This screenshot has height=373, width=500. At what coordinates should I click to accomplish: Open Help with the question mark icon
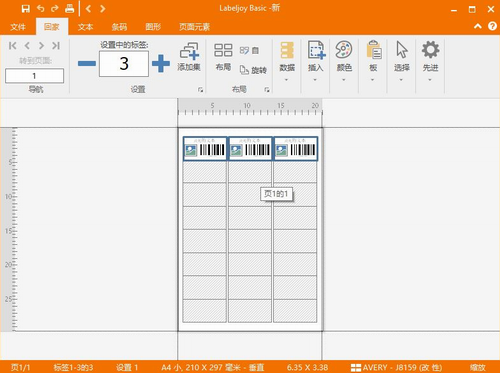click(x=492, y=26)
